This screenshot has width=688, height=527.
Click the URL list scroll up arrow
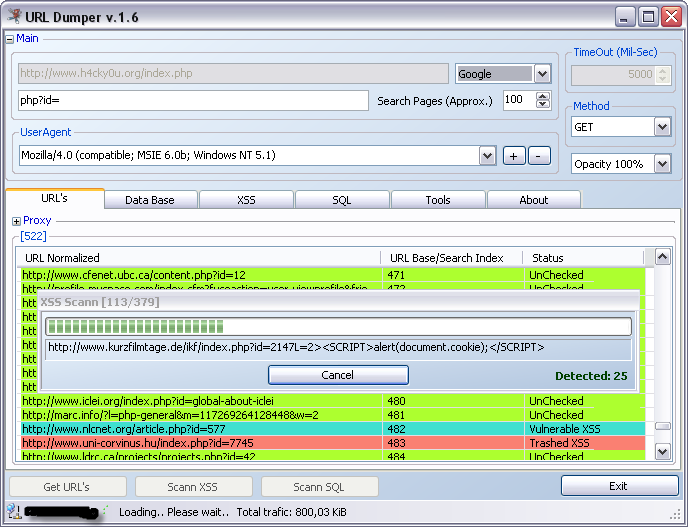663,257
